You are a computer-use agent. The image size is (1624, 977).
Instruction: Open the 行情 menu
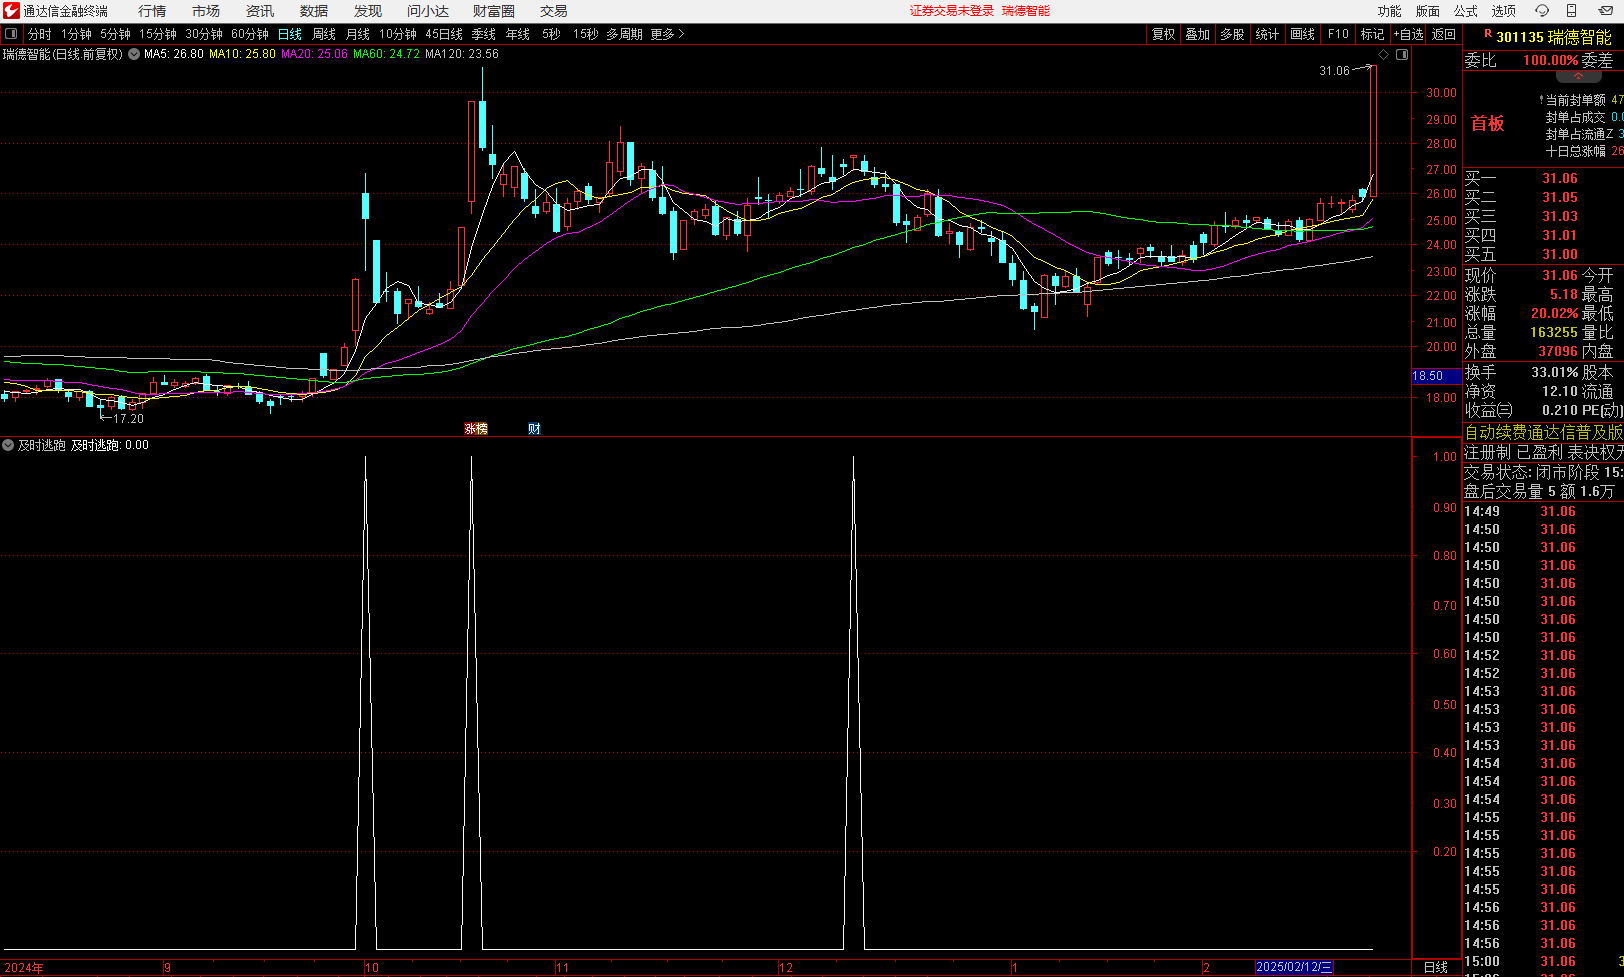tap(152, 11)
